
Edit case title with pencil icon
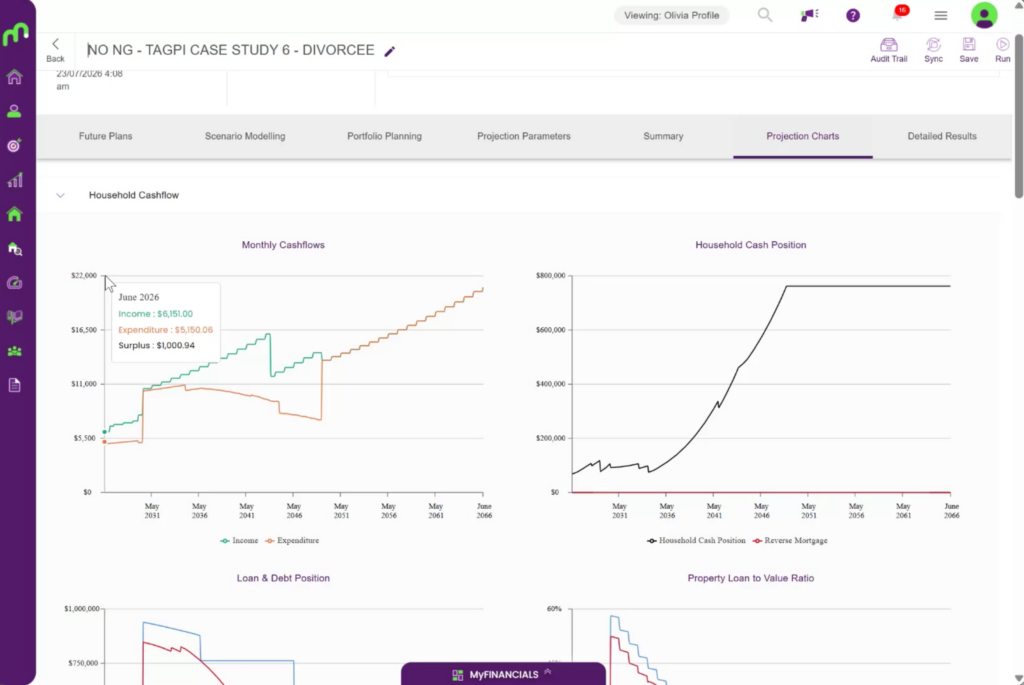coord(389,51)
